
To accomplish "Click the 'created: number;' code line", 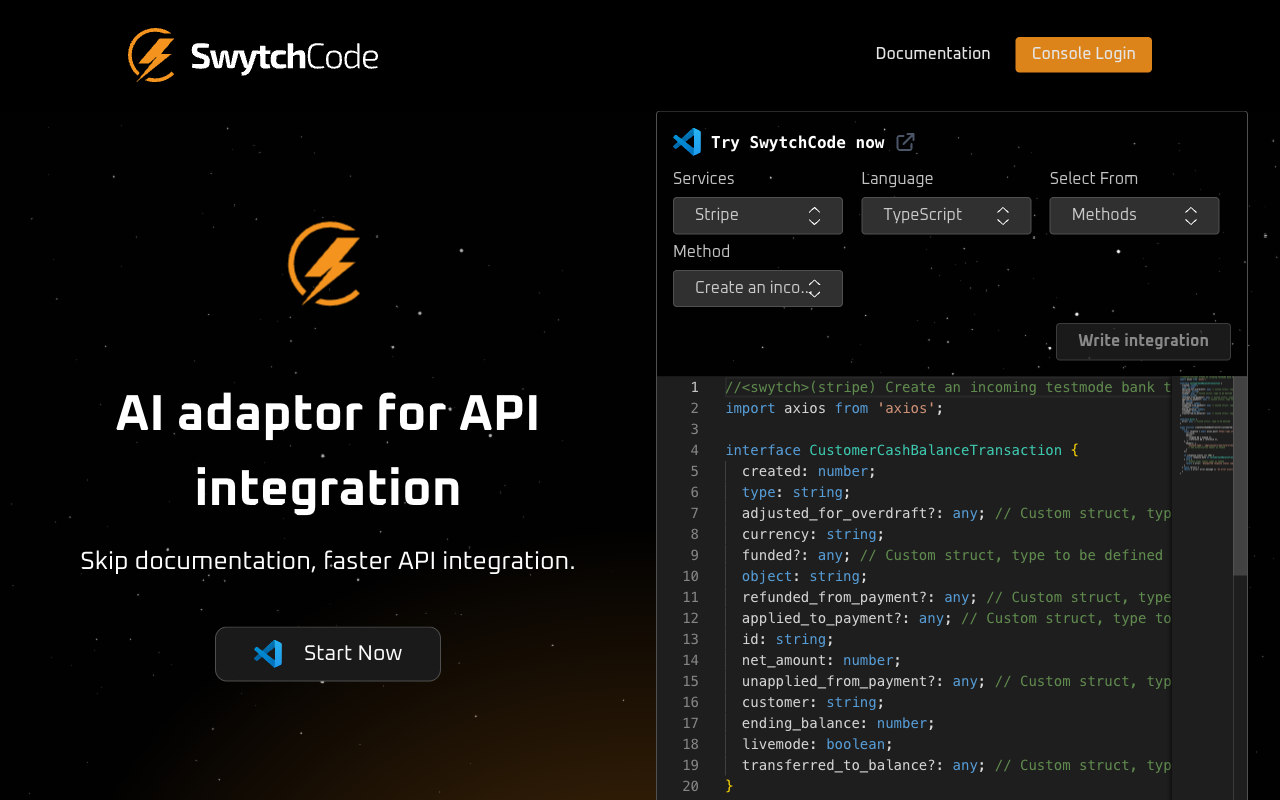I will click(809, 471).
